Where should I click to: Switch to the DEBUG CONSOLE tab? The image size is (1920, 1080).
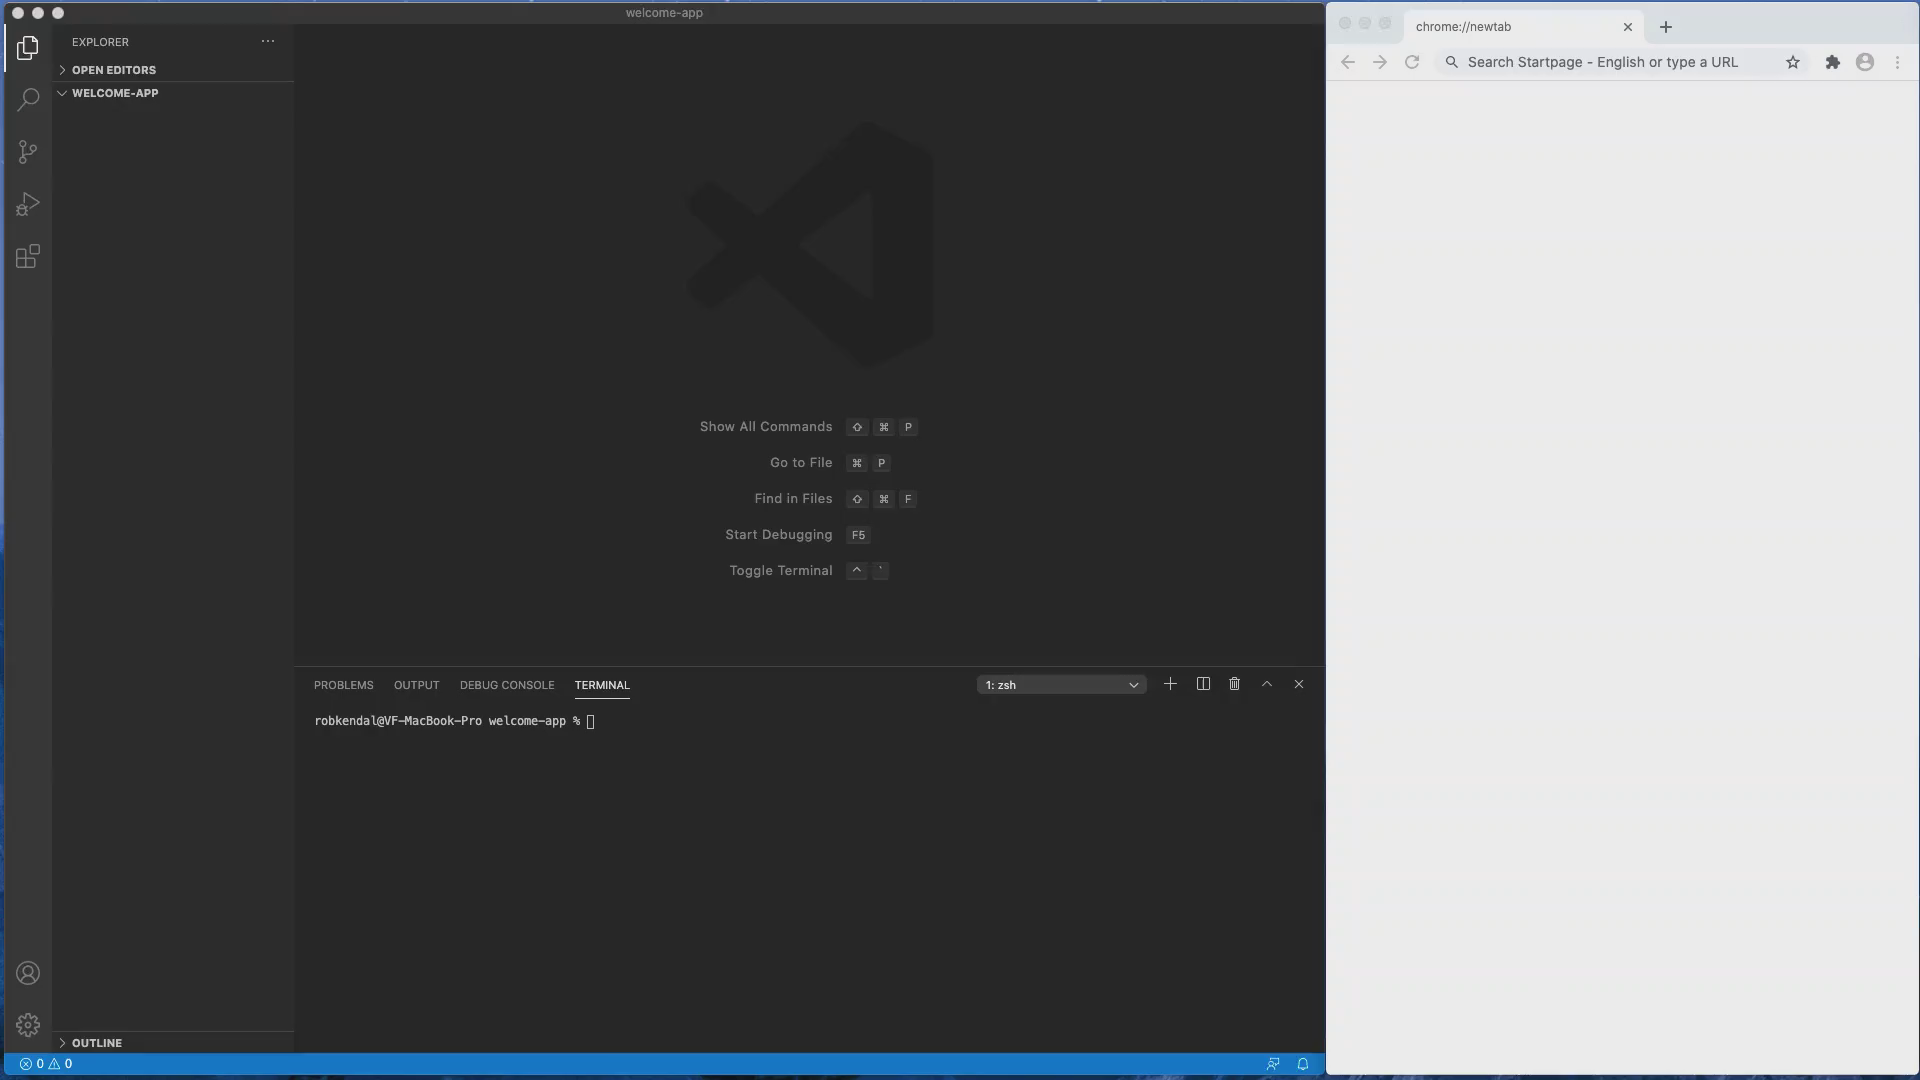pyautogui.click(x=507, y=685)
